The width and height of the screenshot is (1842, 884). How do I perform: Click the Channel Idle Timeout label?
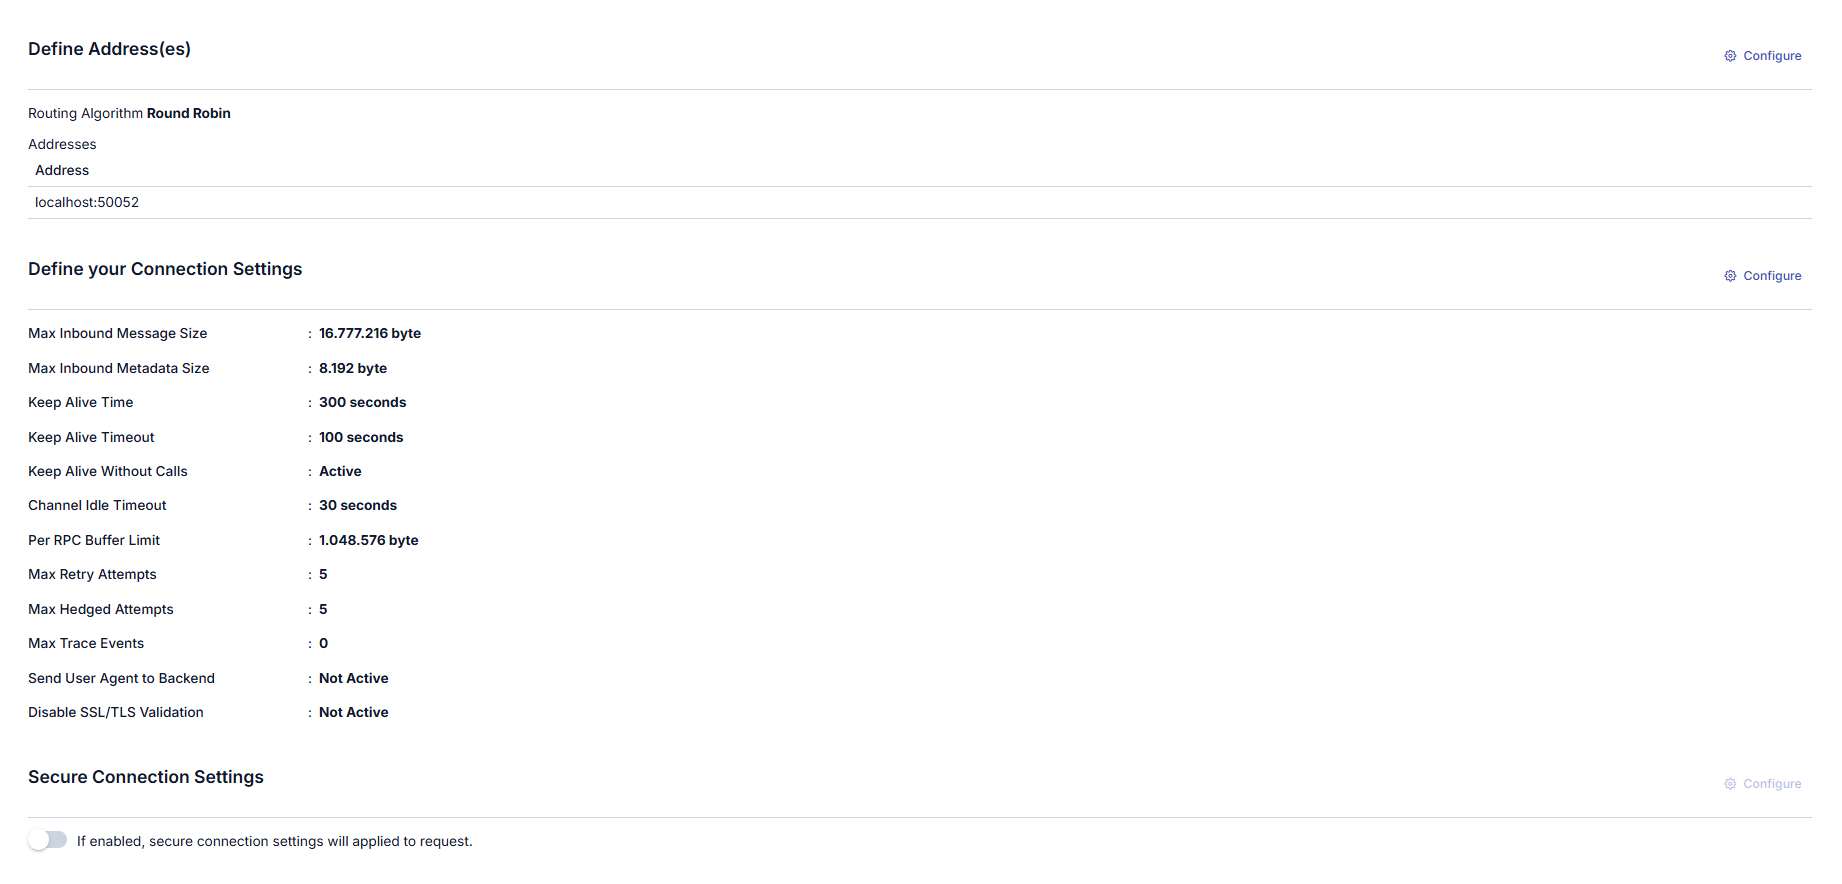97,506
